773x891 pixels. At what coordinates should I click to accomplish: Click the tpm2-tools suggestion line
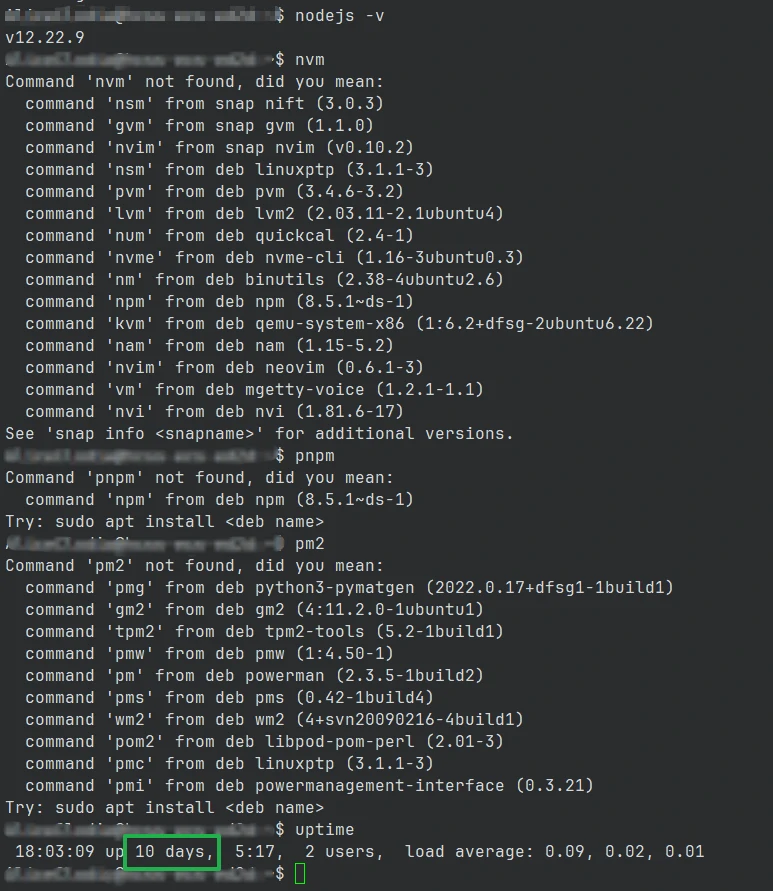(264, 631)
